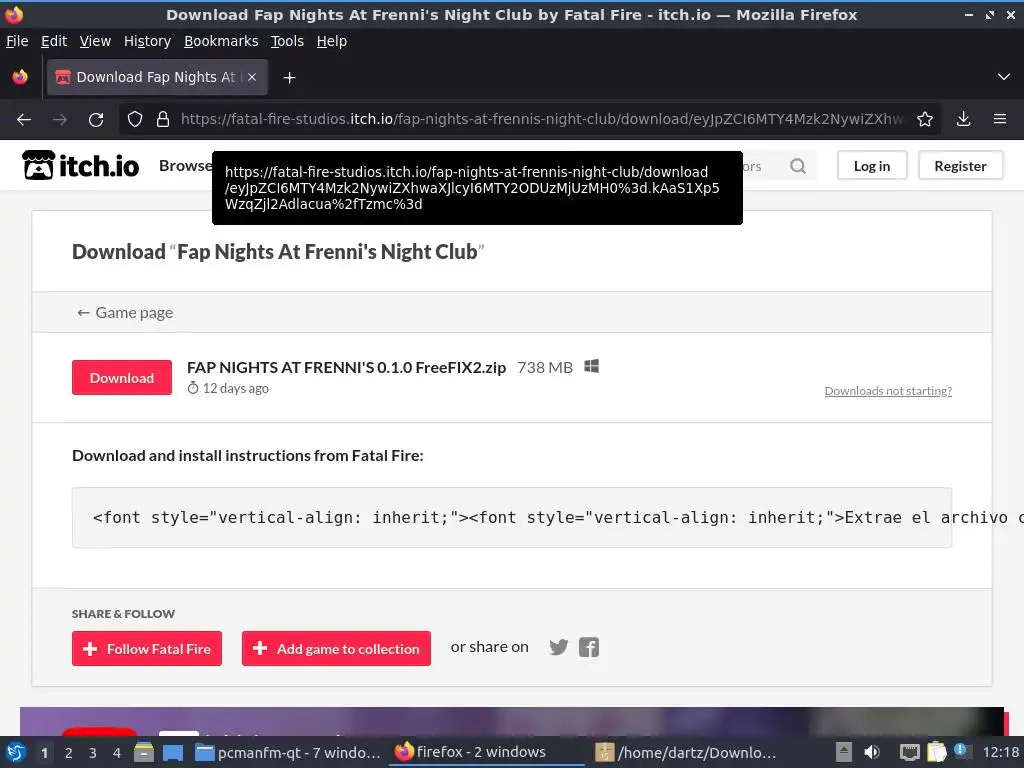
Task: Open pcmanfm-qt windows taskbar entry
Action: [288, 752]
